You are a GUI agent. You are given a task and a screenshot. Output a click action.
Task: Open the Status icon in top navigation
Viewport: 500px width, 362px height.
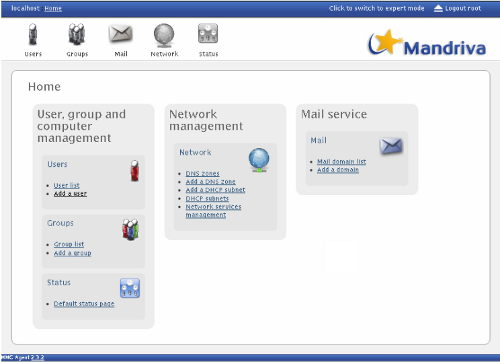208,33
